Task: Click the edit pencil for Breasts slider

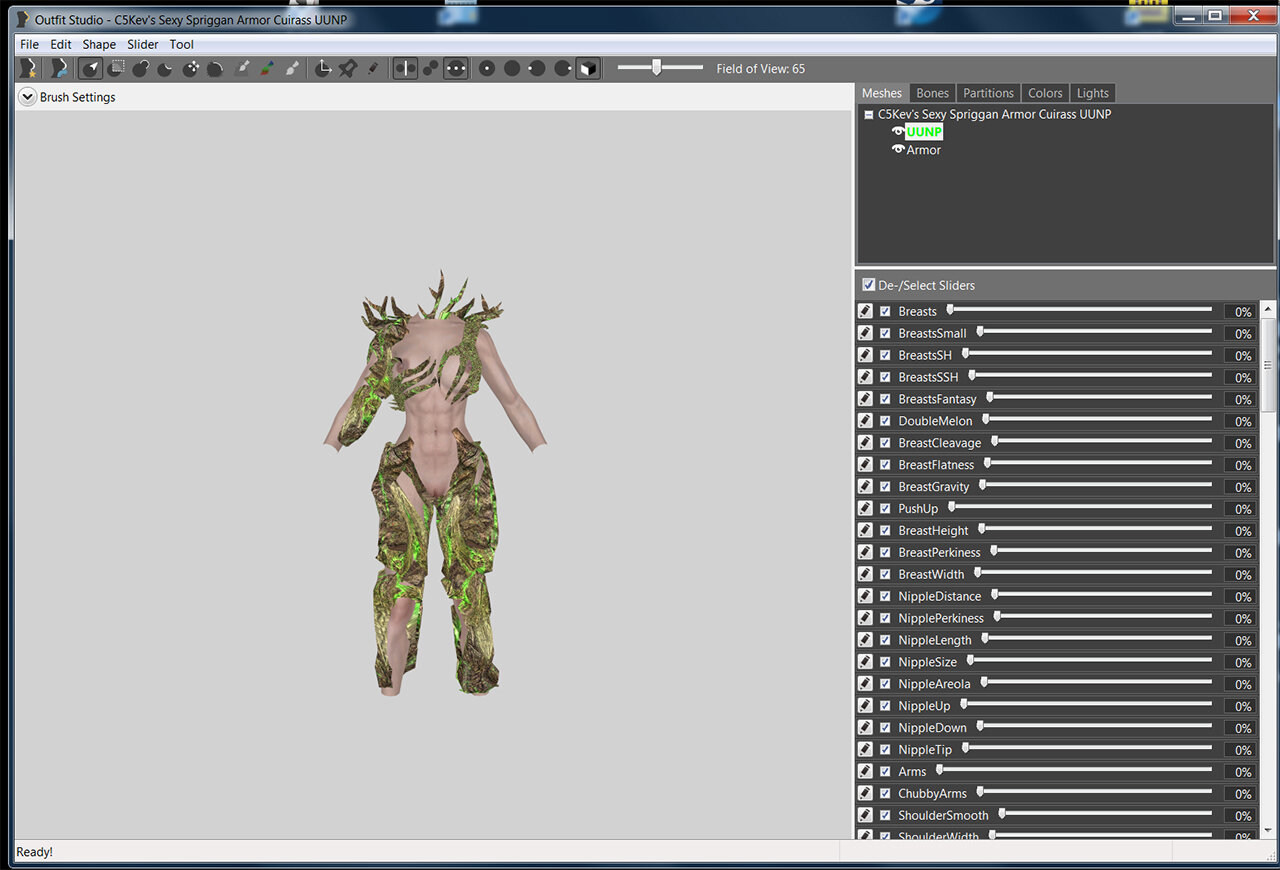Action: coord(866,311)
